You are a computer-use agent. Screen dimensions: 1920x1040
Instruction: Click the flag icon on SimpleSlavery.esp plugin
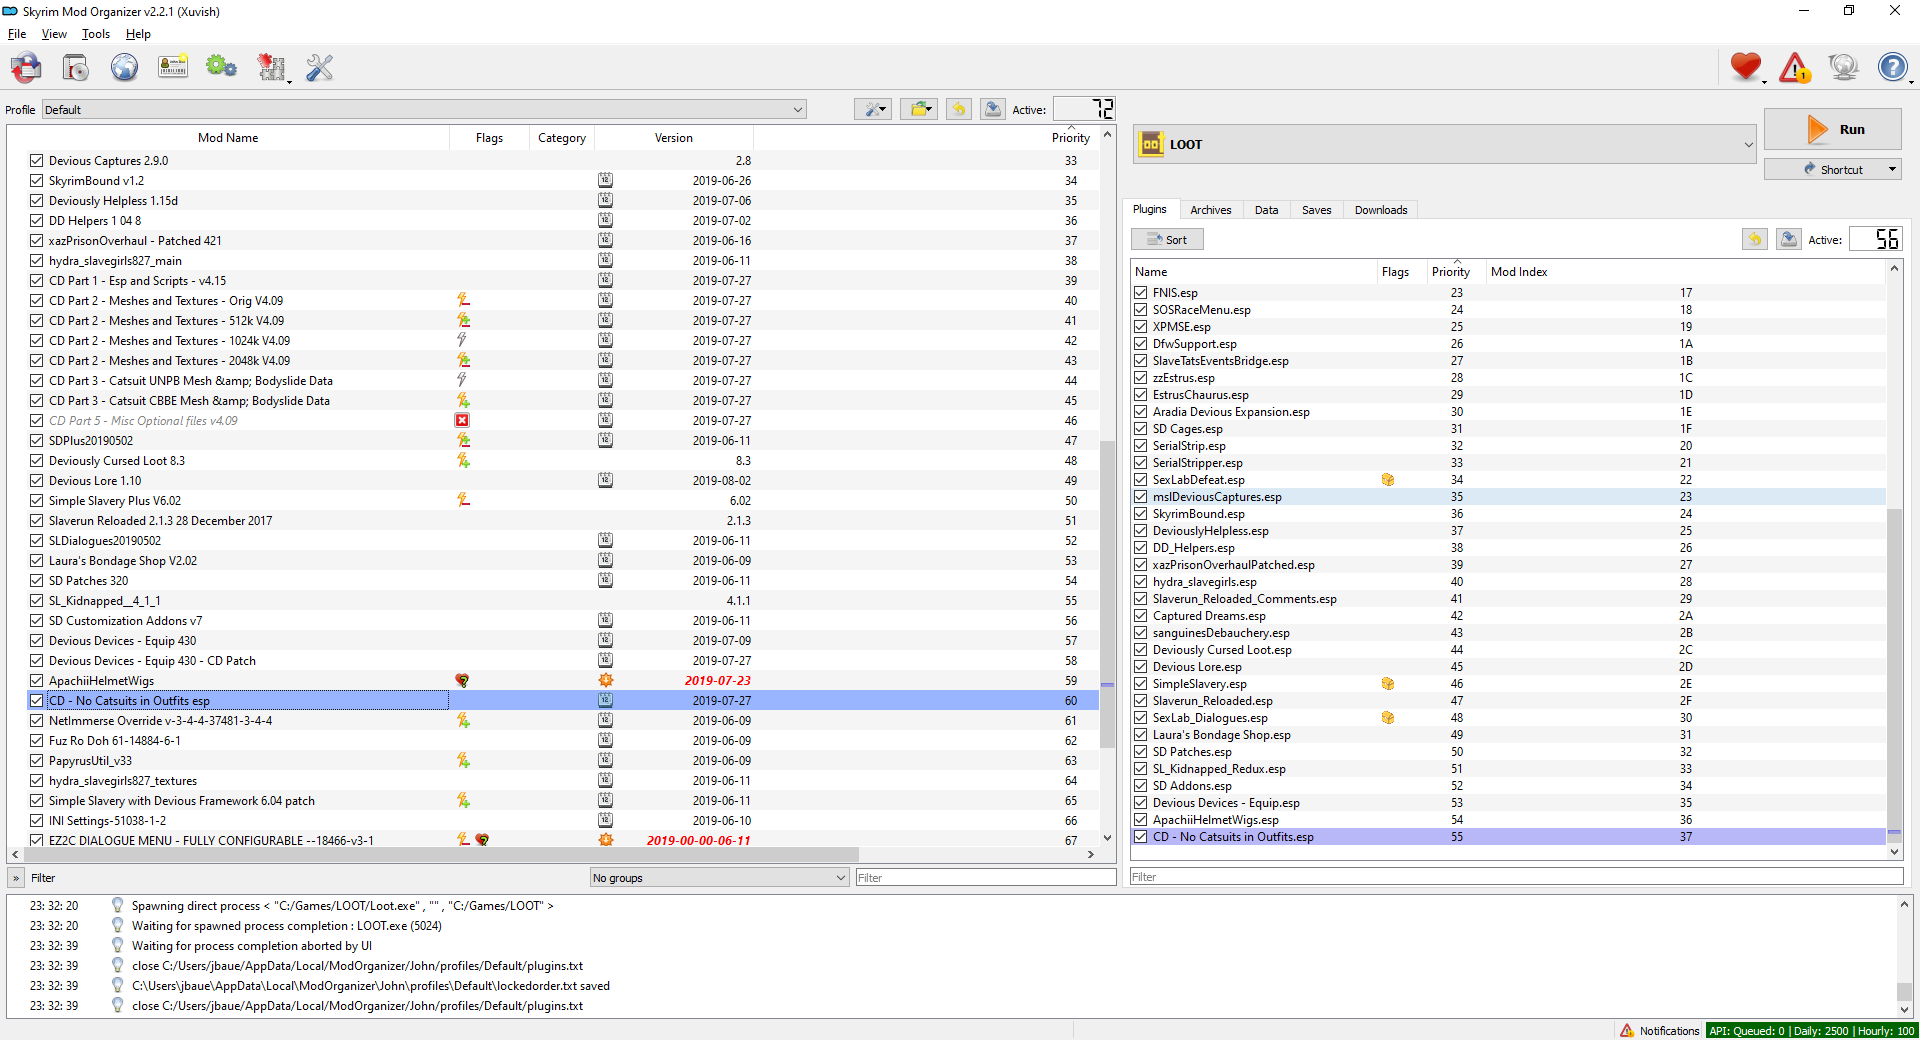1388,684
